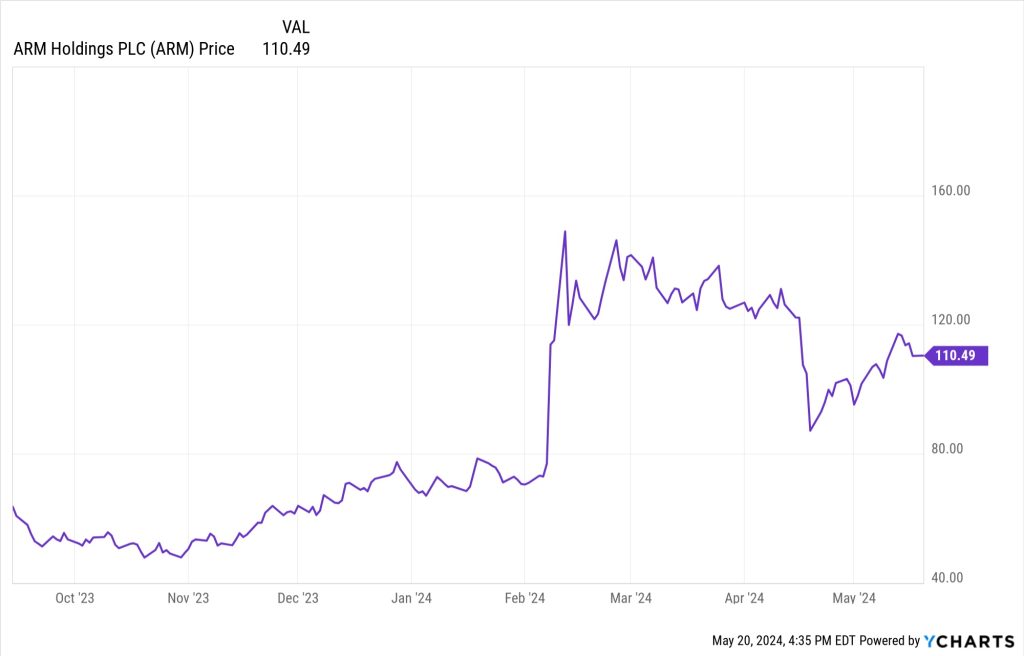Click the highest price peak on the chart line

(x=565, y=232)
